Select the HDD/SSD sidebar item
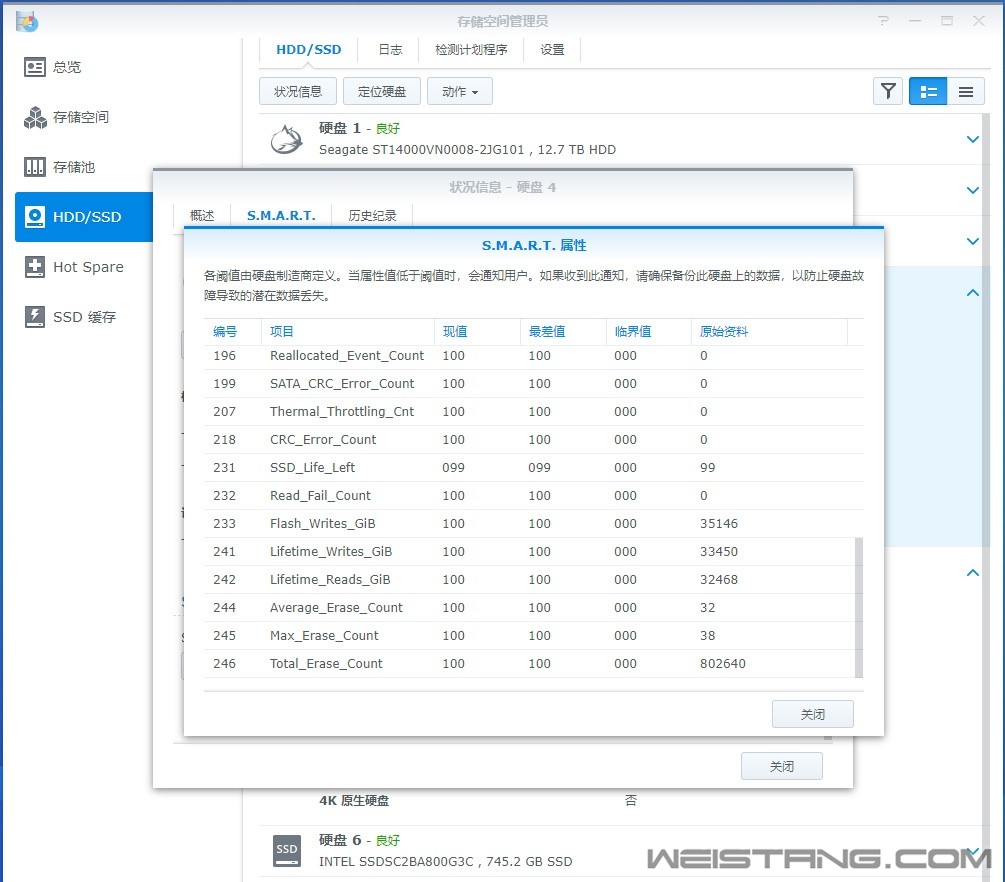Screen dimensions: 1005x882 pos(83,217)
